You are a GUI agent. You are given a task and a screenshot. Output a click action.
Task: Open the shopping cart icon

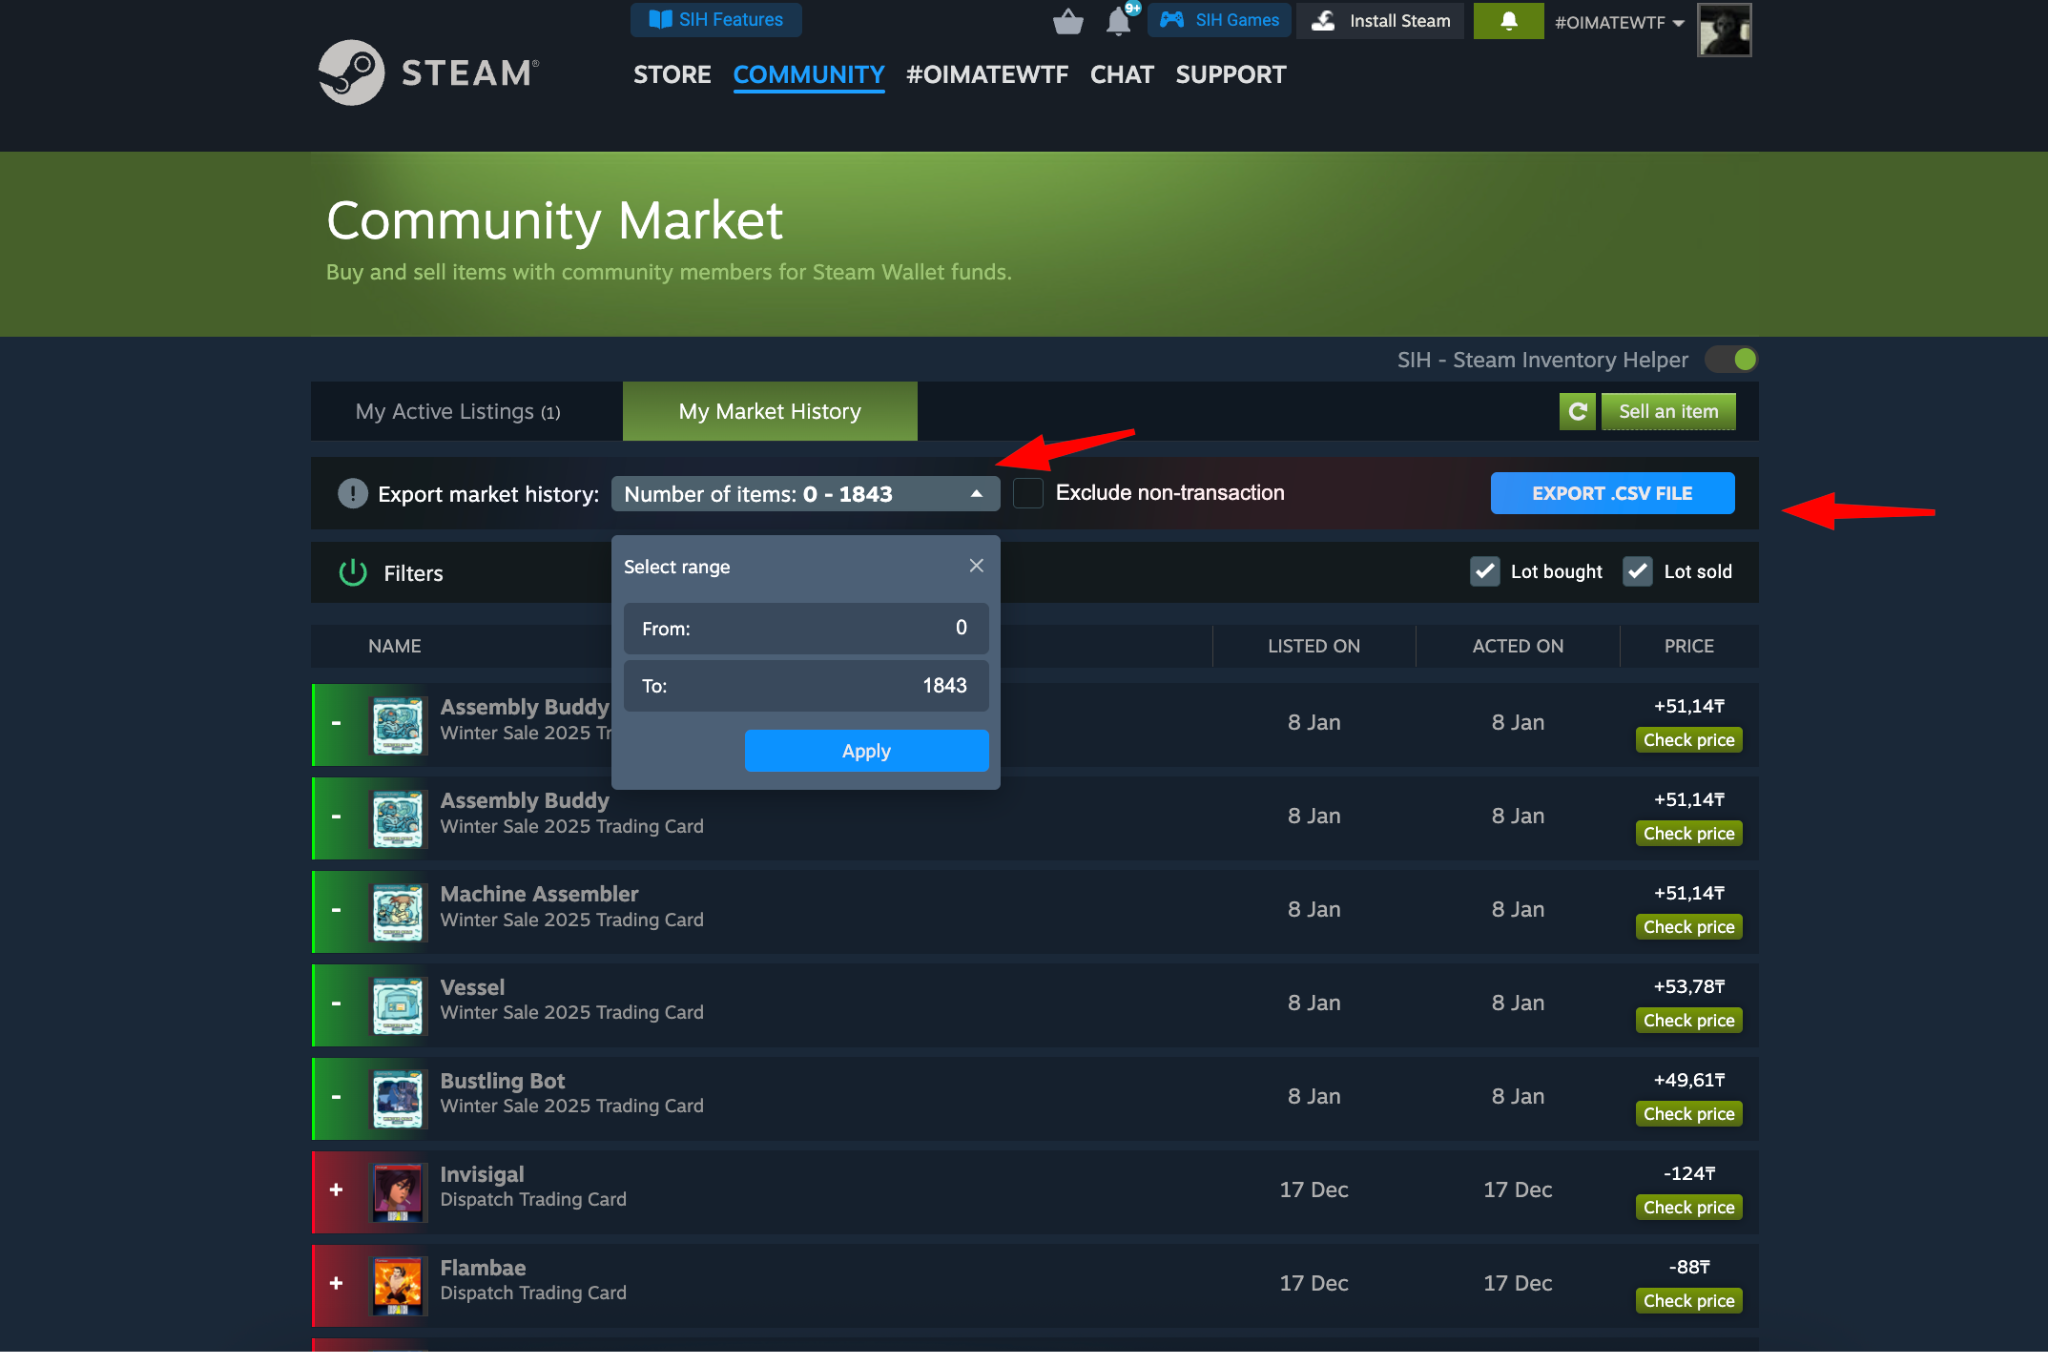tap(1067, 20)
